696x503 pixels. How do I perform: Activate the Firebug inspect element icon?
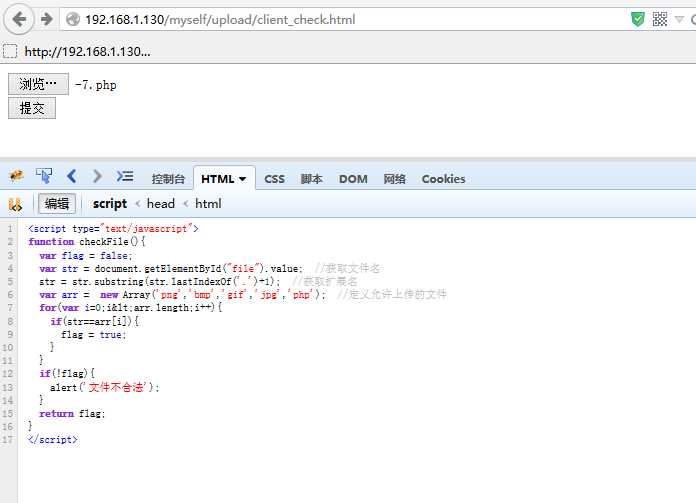44,176
